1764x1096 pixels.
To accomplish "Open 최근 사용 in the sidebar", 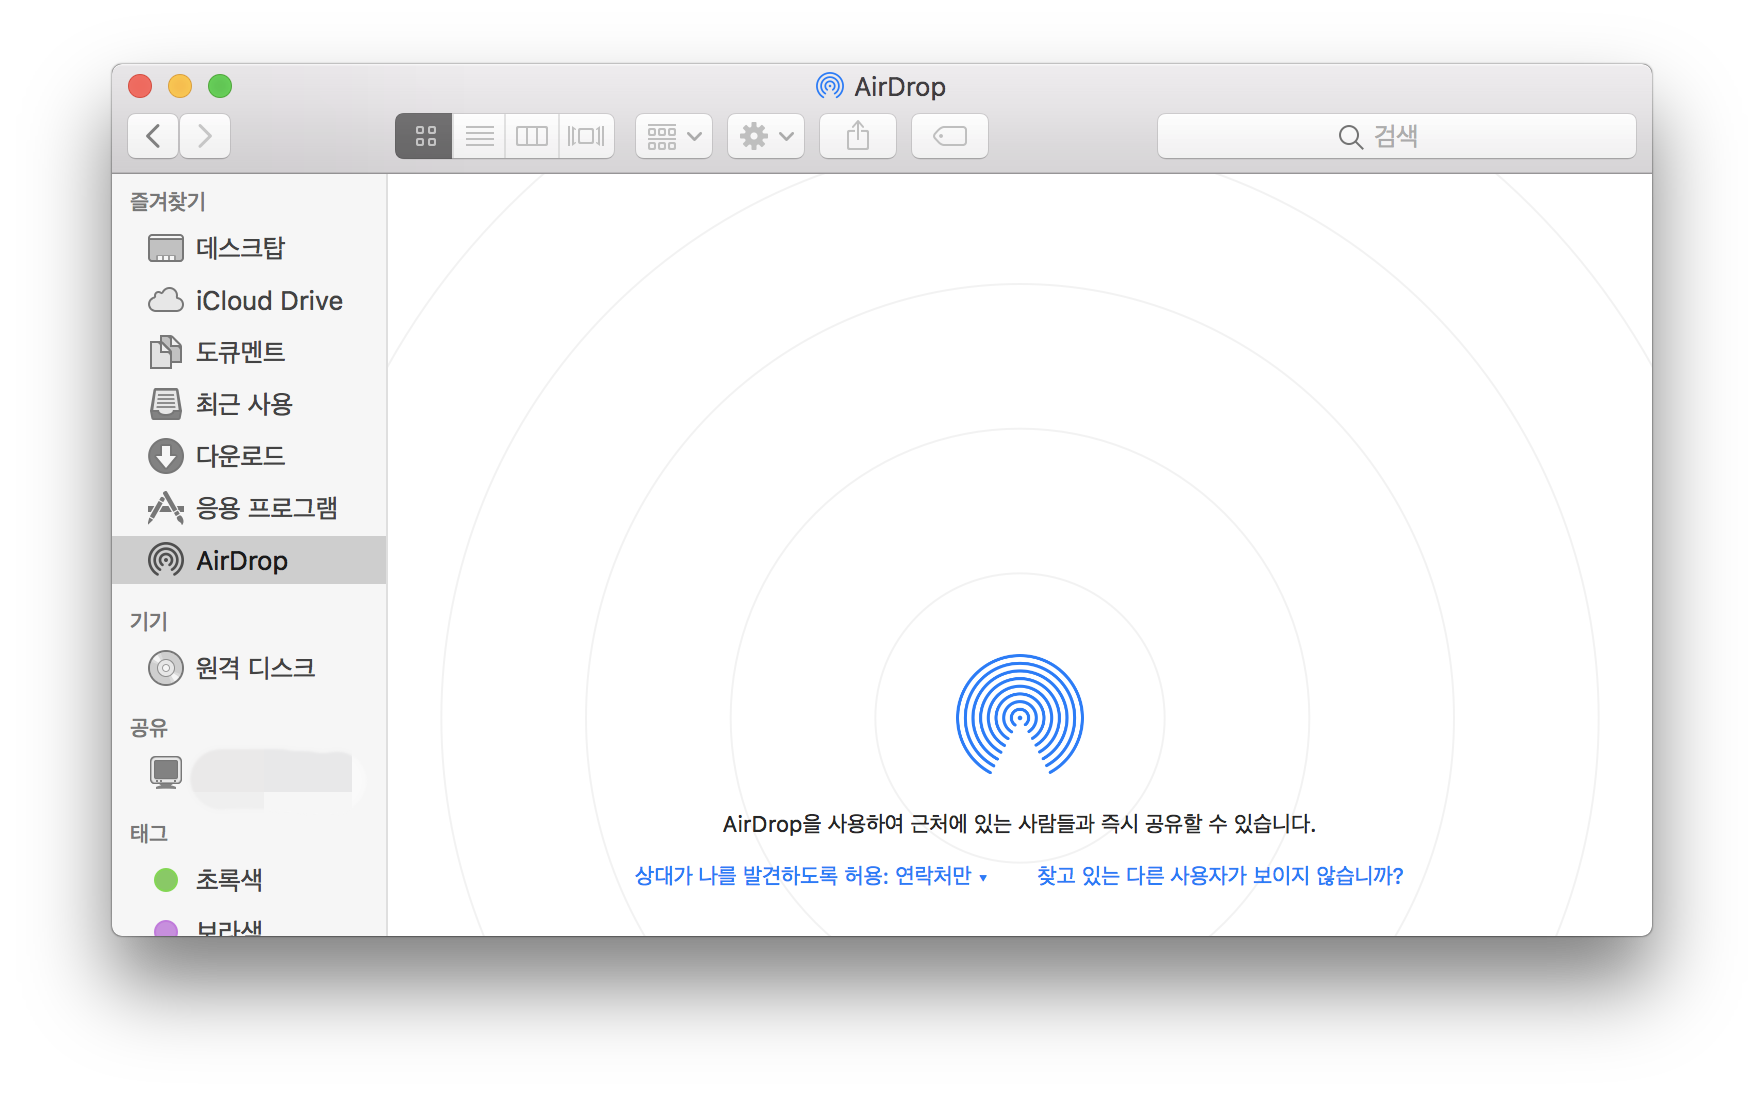I will click(x=249, y=404).
